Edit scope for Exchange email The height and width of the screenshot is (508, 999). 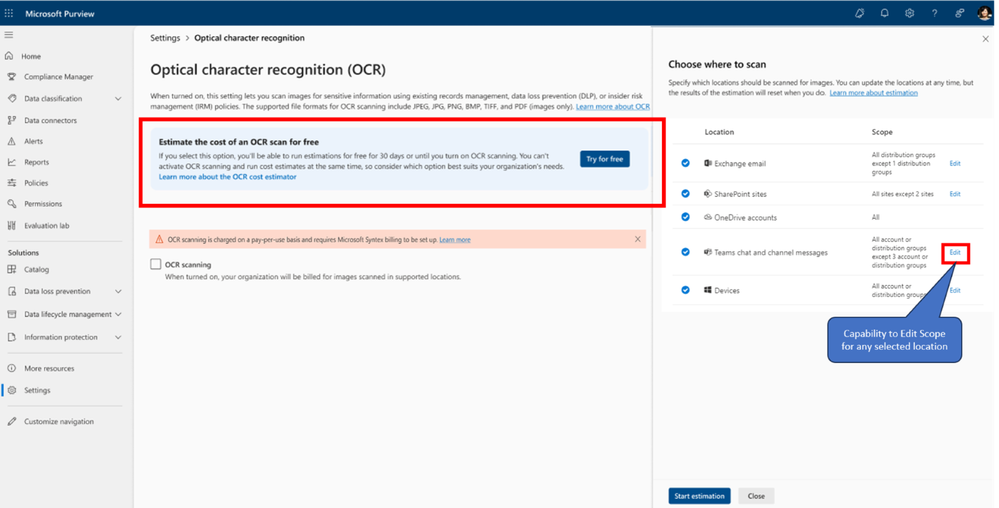click(954, 163)
